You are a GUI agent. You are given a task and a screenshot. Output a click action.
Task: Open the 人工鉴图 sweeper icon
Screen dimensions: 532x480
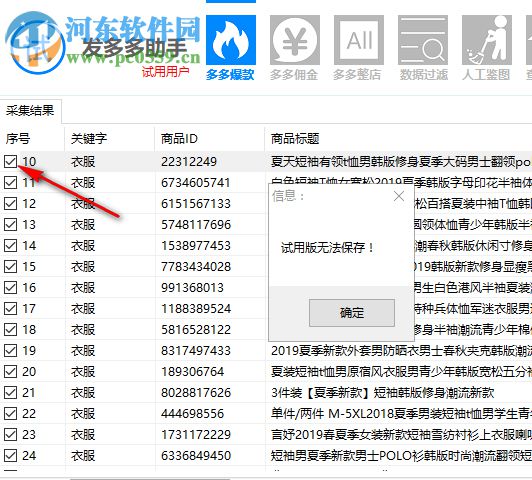click(487, 40)
